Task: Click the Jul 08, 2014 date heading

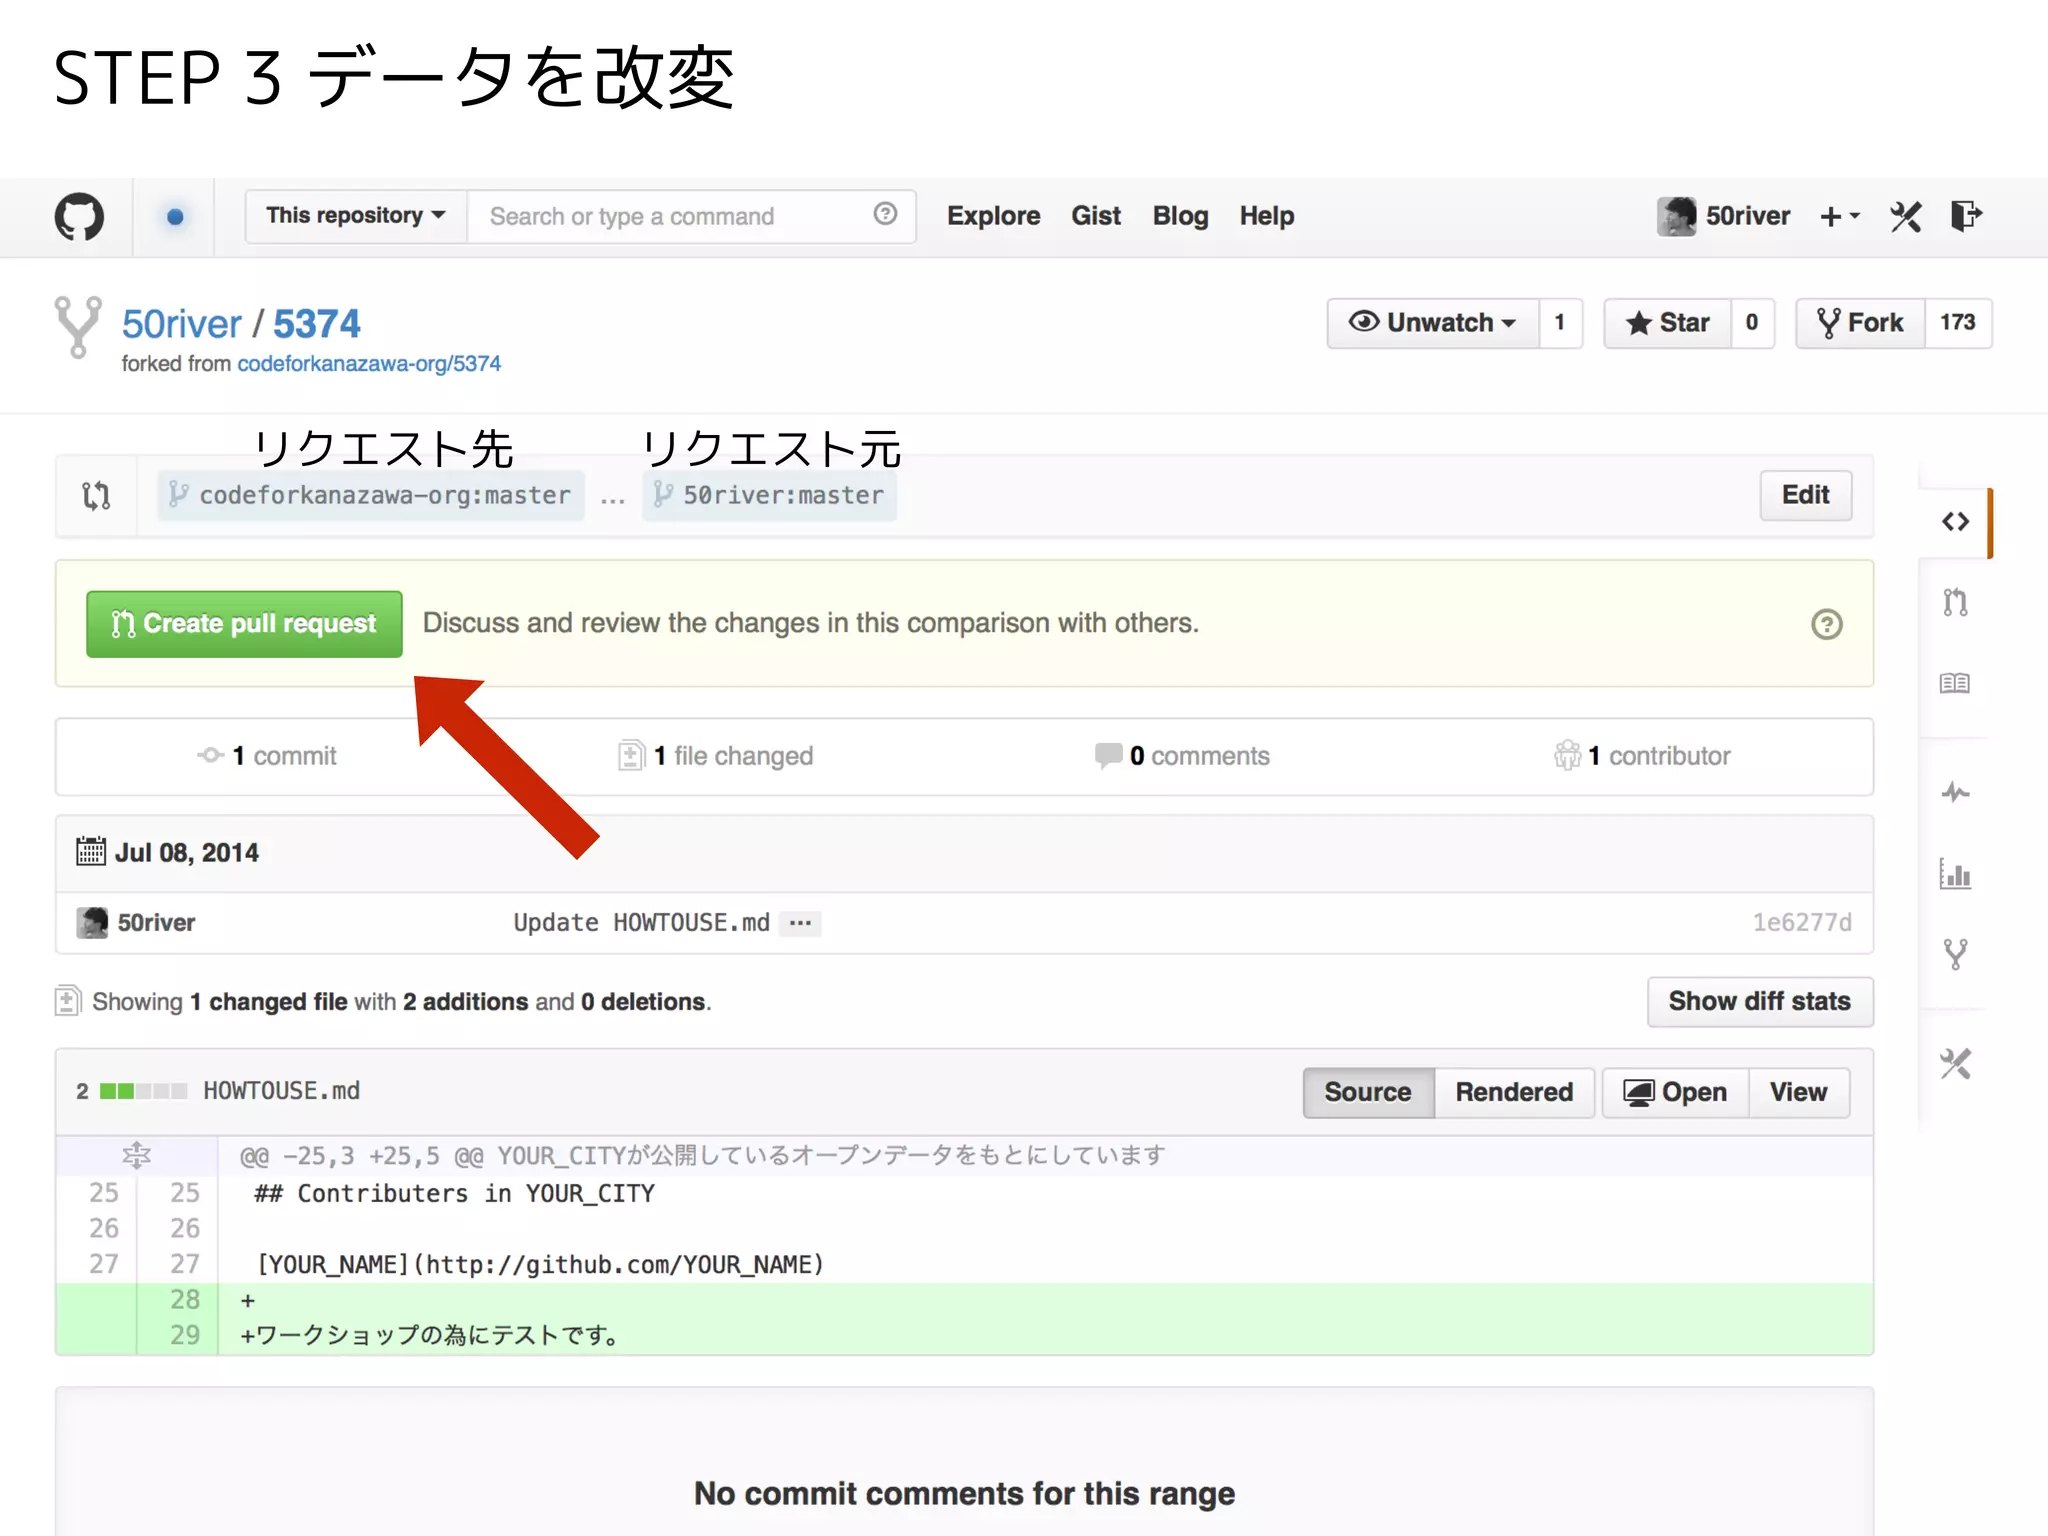Action: [186, 853]
